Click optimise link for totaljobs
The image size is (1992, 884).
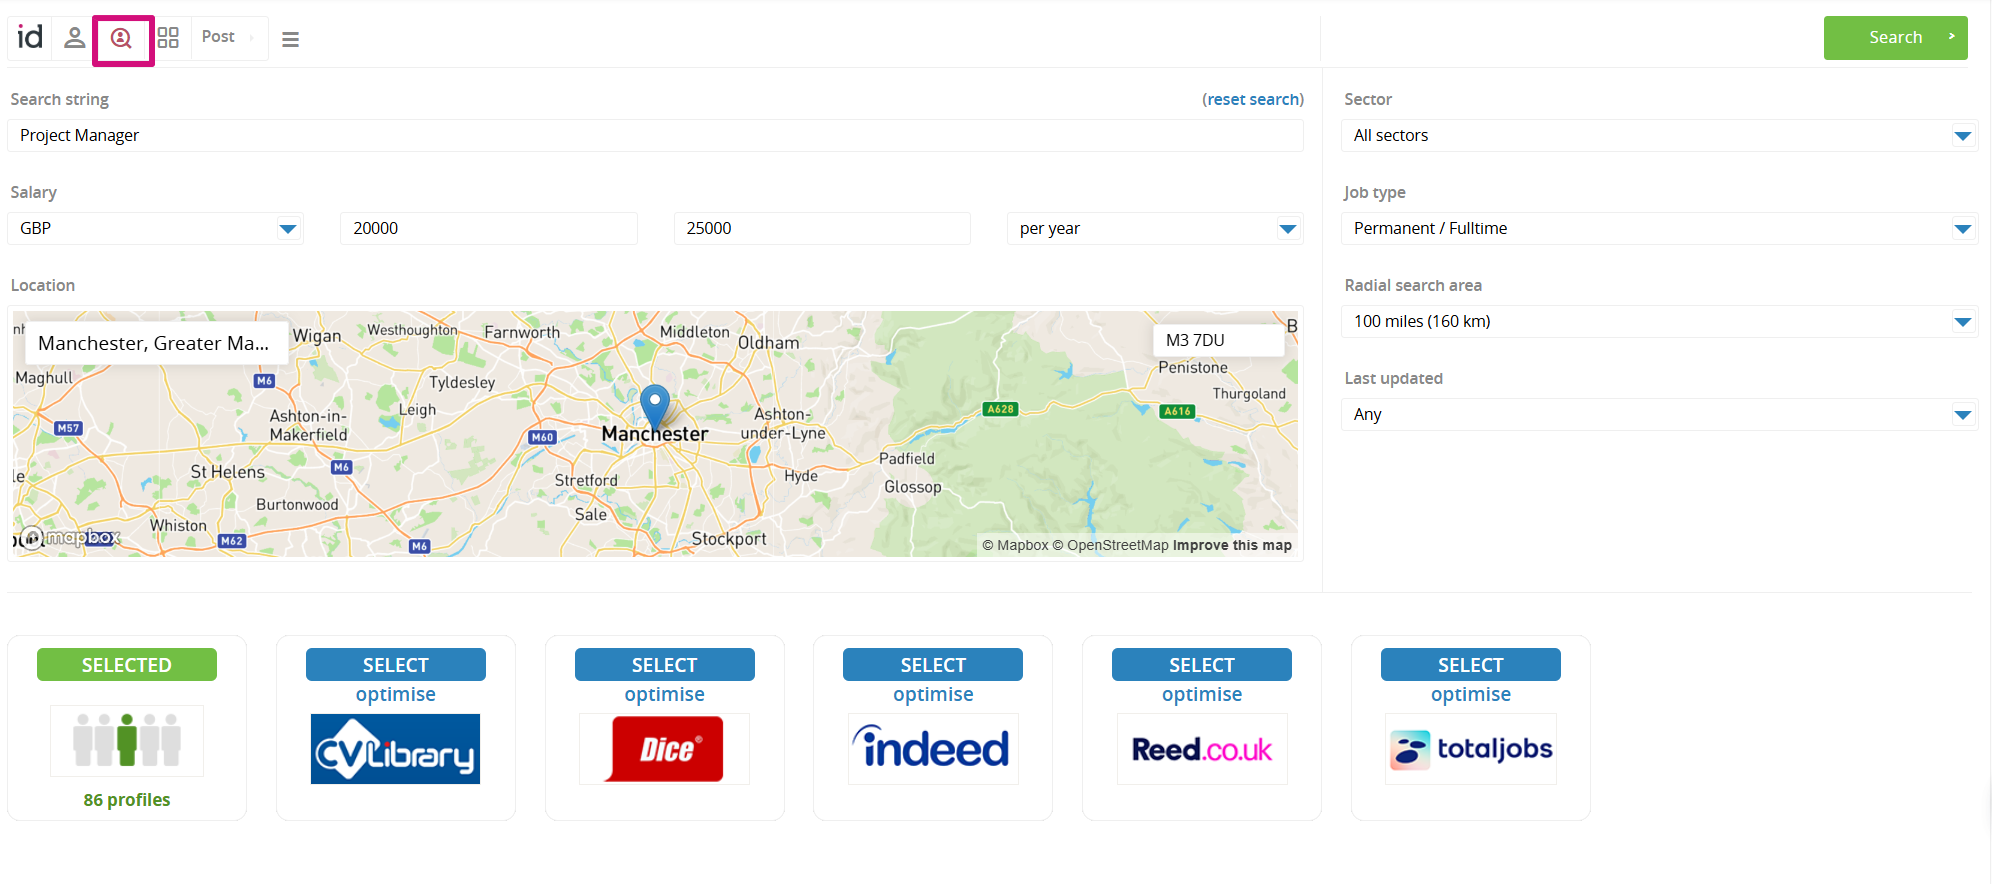pyautogui.click(x=1471, y=695)
